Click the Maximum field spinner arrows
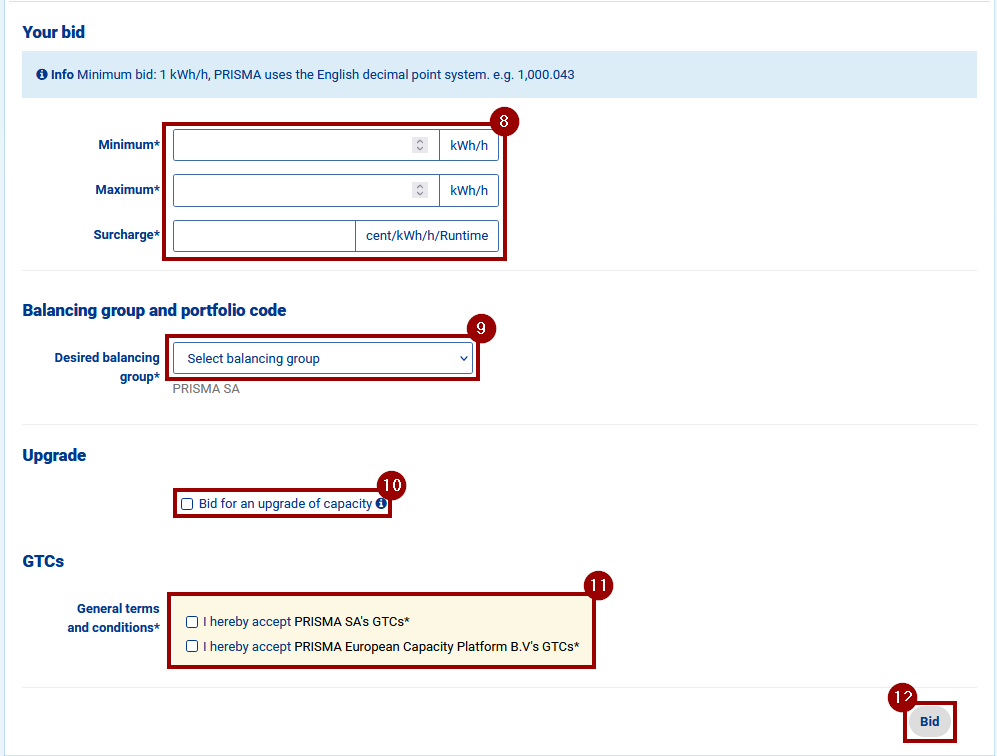Screen dimensions: 997x756 pyautogui.click(x=420, y=190)
